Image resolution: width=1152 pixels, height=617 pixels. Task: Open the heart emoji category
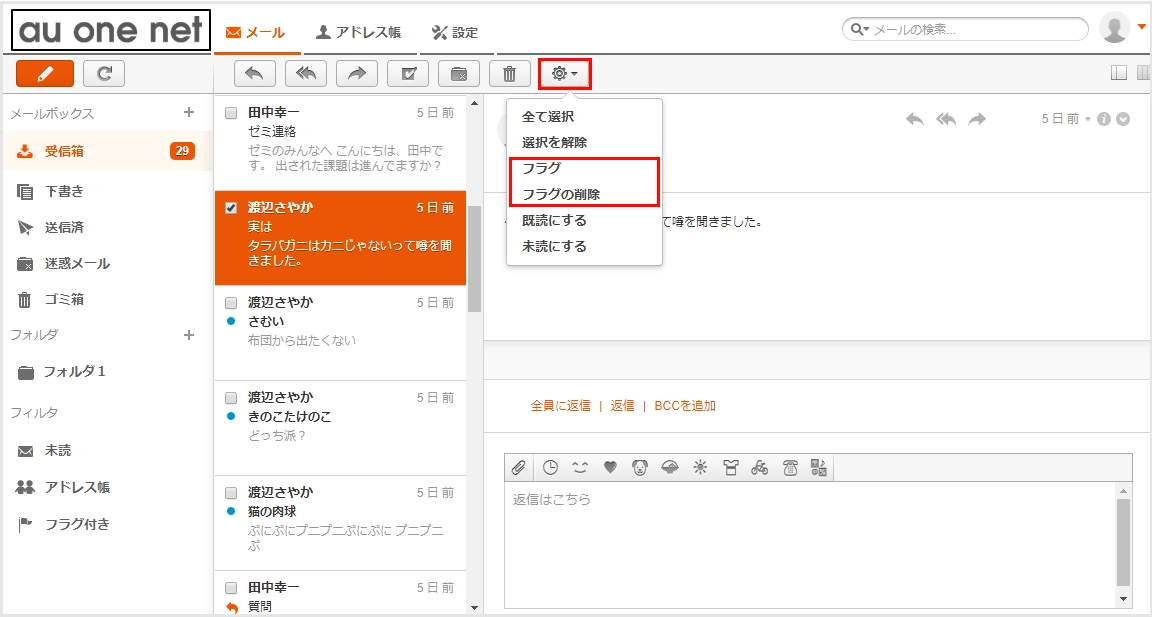pos(610,467)
